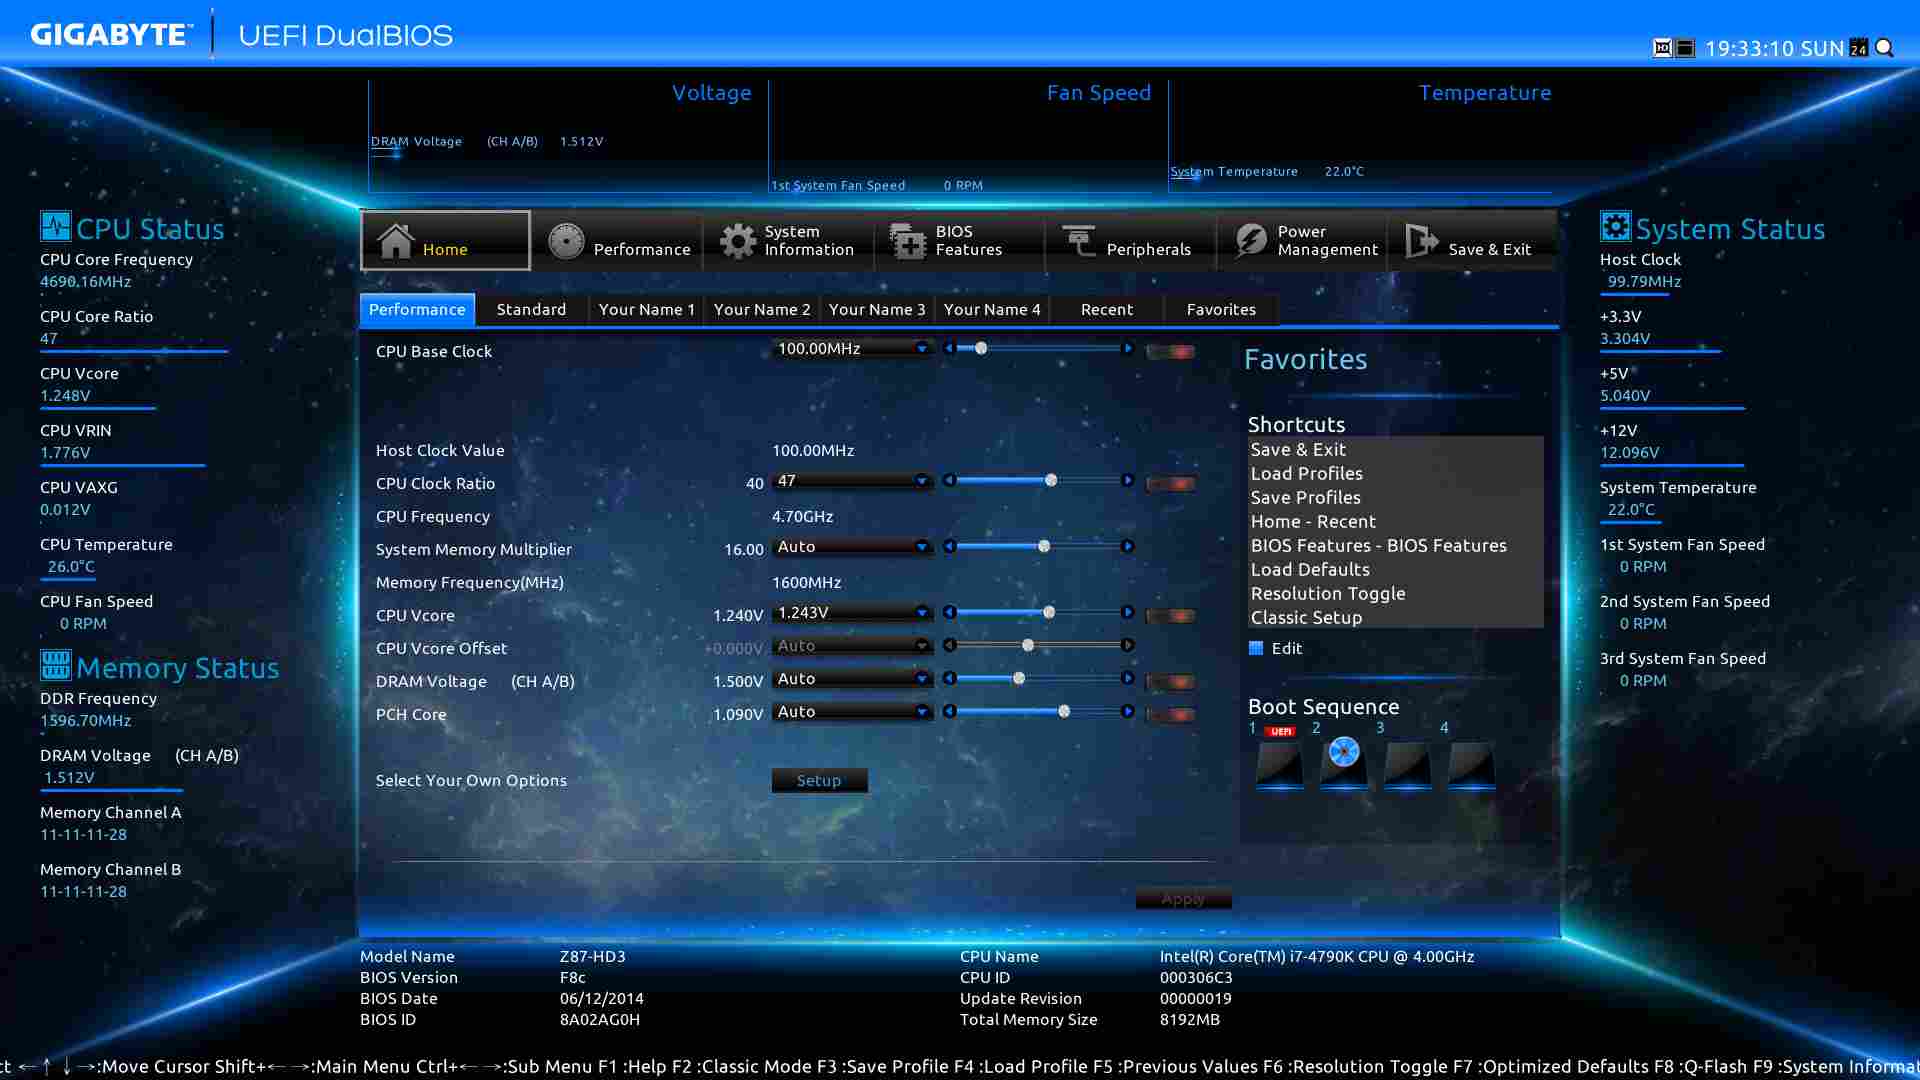
Task: Open the CPU Vcore 1.243V dropdown
Action: pos(921,613)
